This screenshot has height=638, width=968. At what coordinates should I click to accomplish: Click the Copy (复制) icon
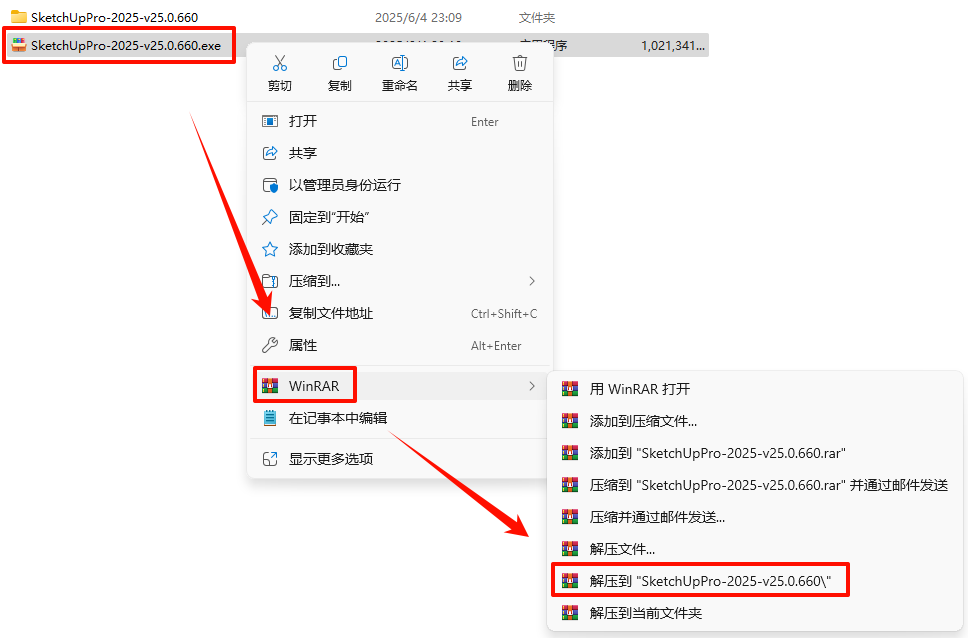pos(340,63)
